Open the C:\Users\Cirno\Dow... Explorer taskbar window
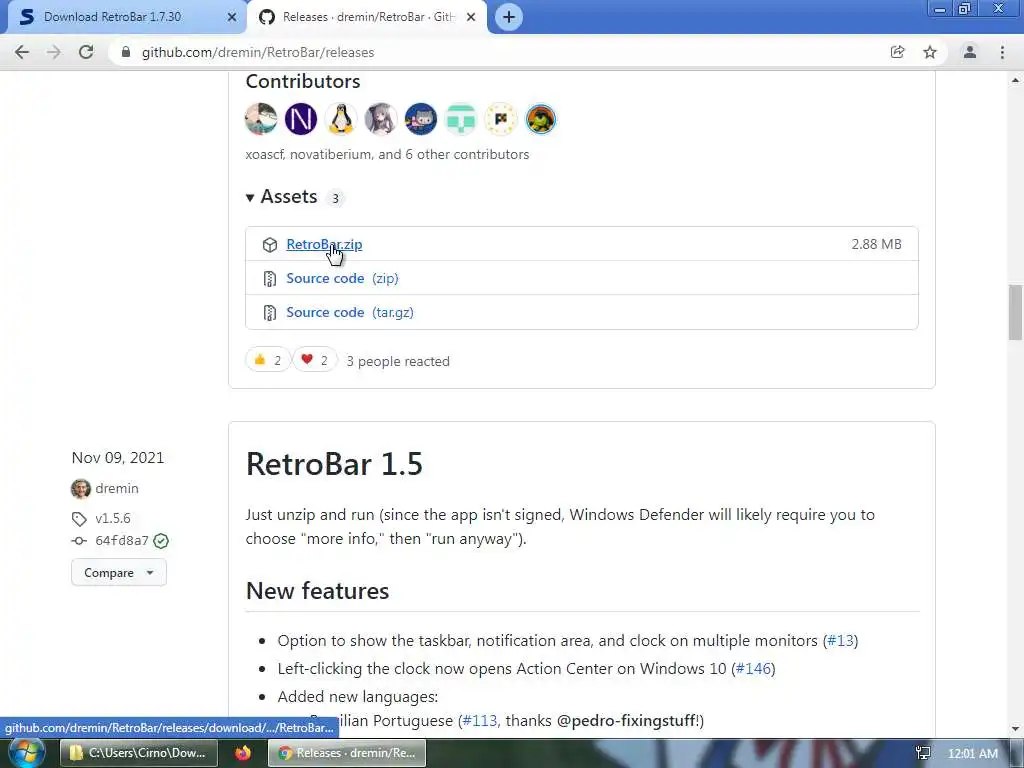 (140, 753)
